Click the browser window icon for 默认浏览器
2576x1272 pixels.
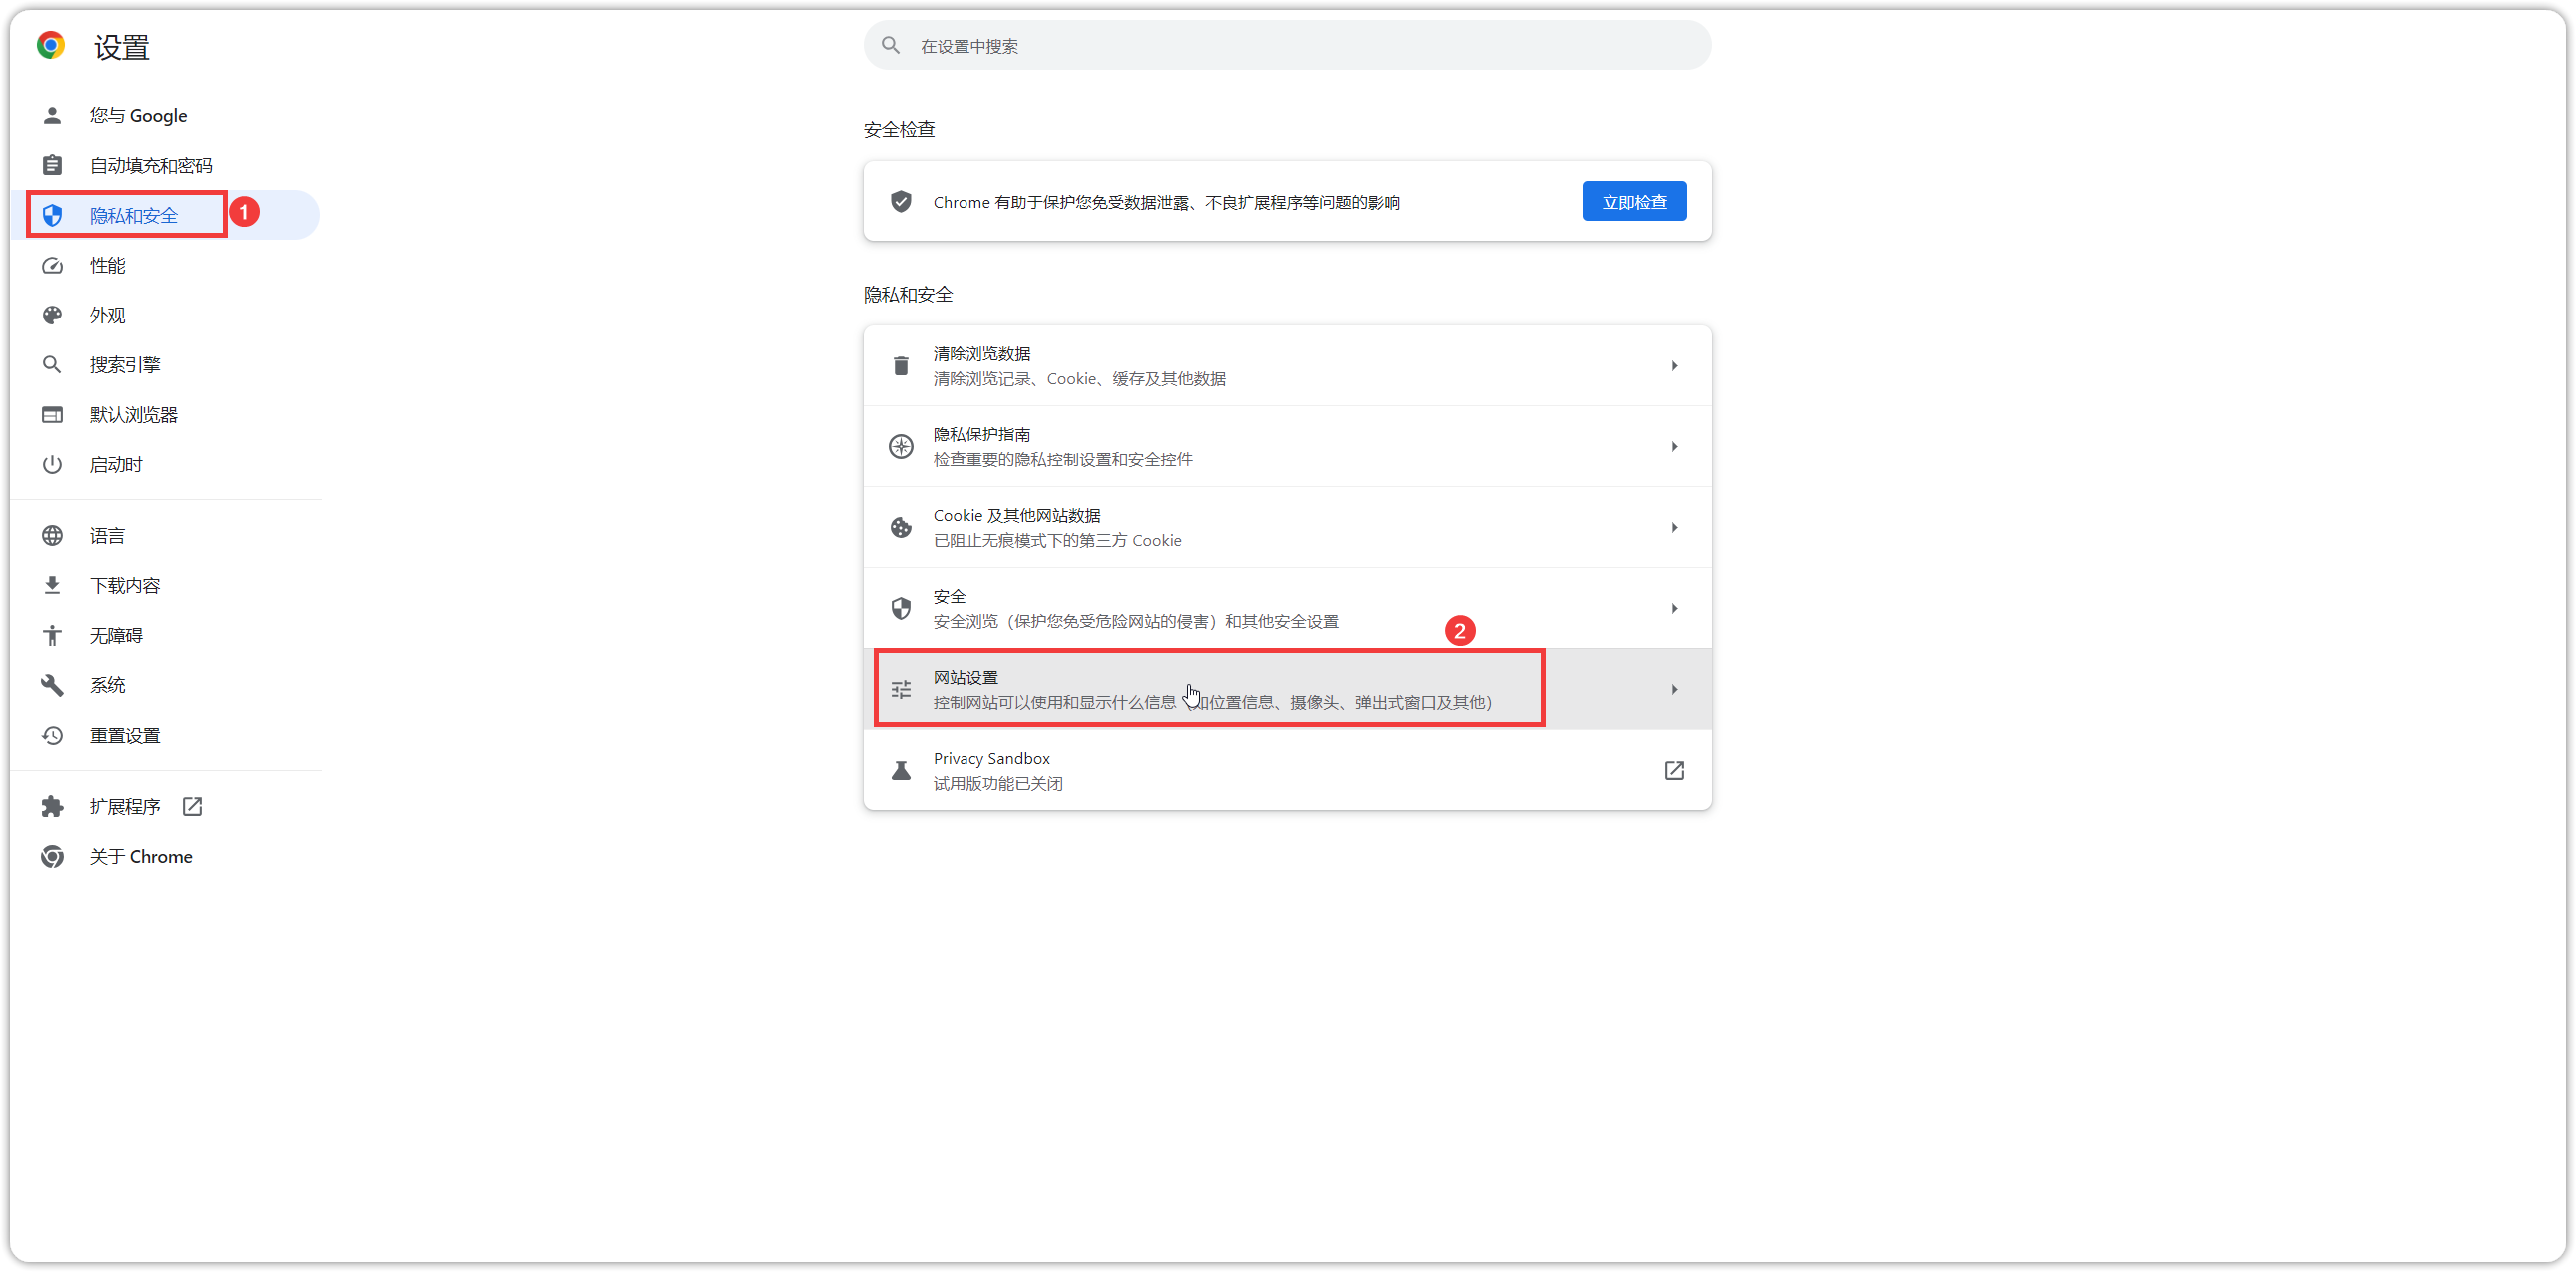(52, 415)
